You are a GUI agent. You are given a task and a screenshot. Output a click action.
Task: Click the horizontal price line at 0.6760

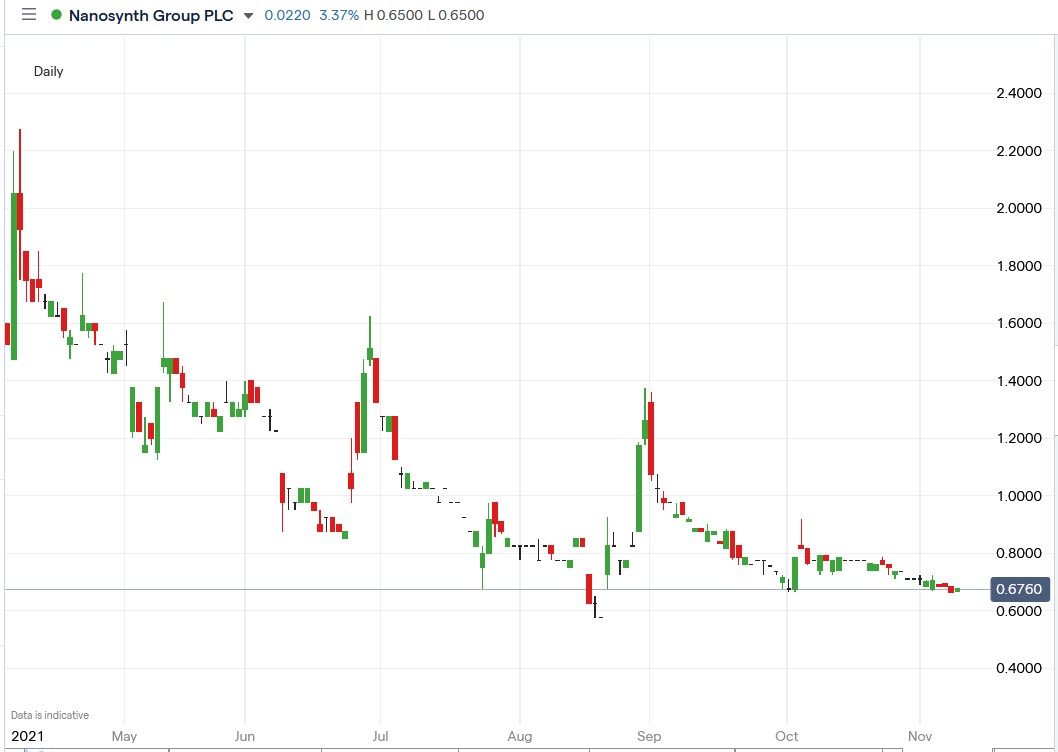click(x=500, y=590)
